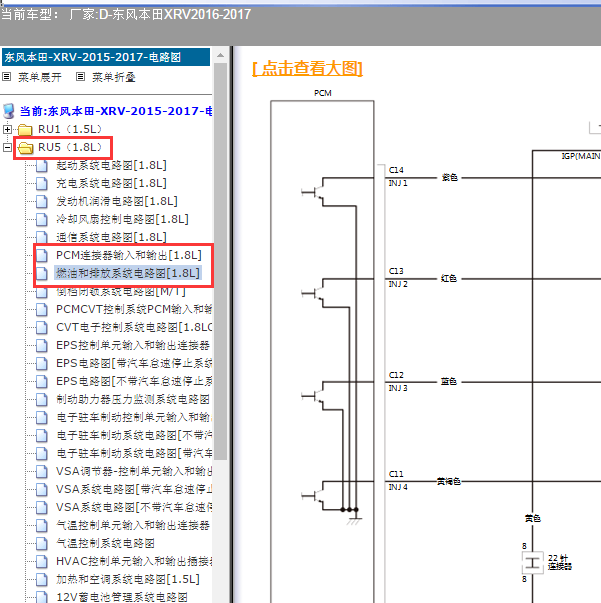
Task: Open 充电系统电路图[1.8L] item
Action: [111, 183]
